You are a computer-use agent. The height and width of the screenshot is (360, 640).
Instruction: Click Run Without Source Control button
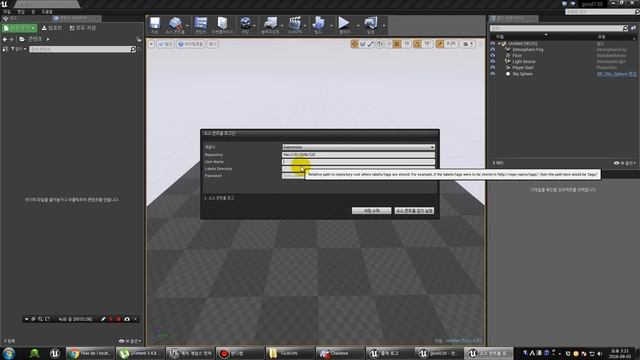414,211
